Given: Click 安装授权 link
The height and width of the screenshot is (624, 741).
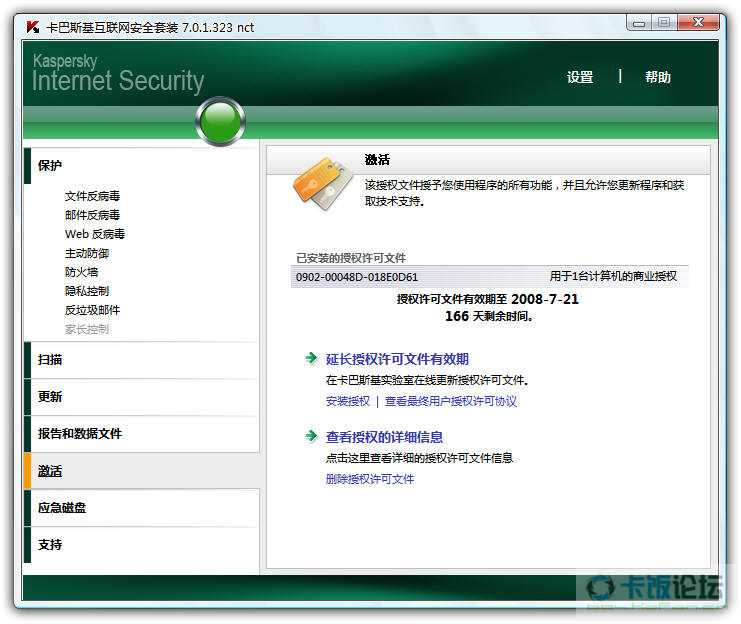Looking at the screenshot, I should point(347,401).
